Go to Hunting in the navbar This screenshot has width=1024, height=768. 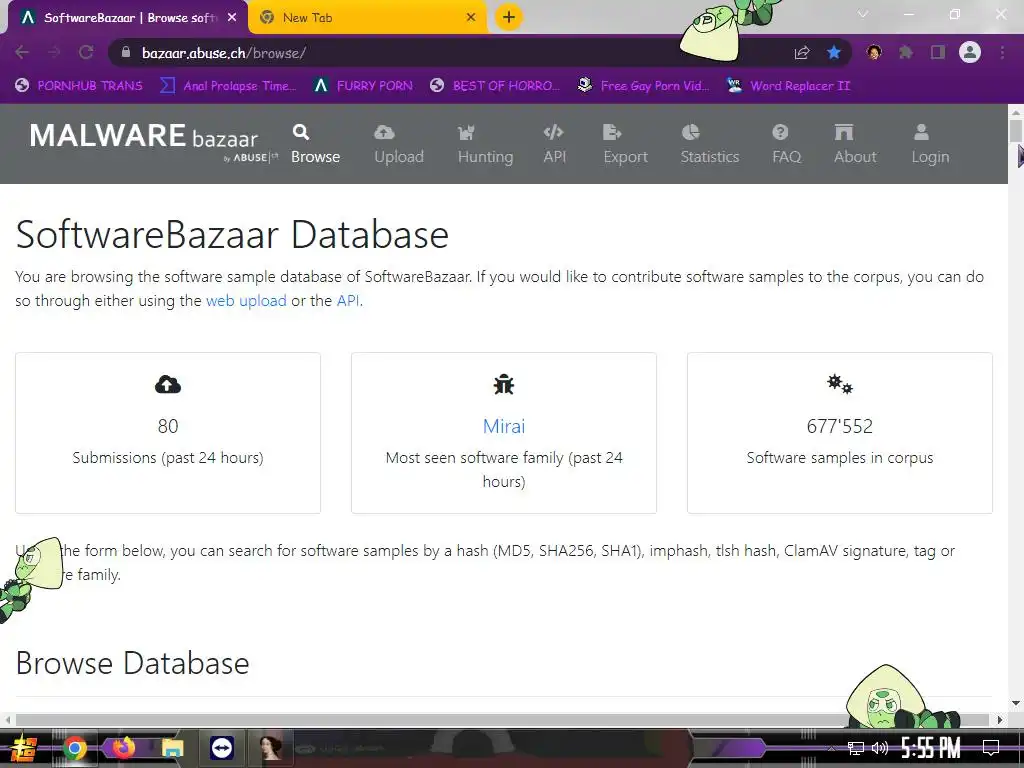click(485, 144)
